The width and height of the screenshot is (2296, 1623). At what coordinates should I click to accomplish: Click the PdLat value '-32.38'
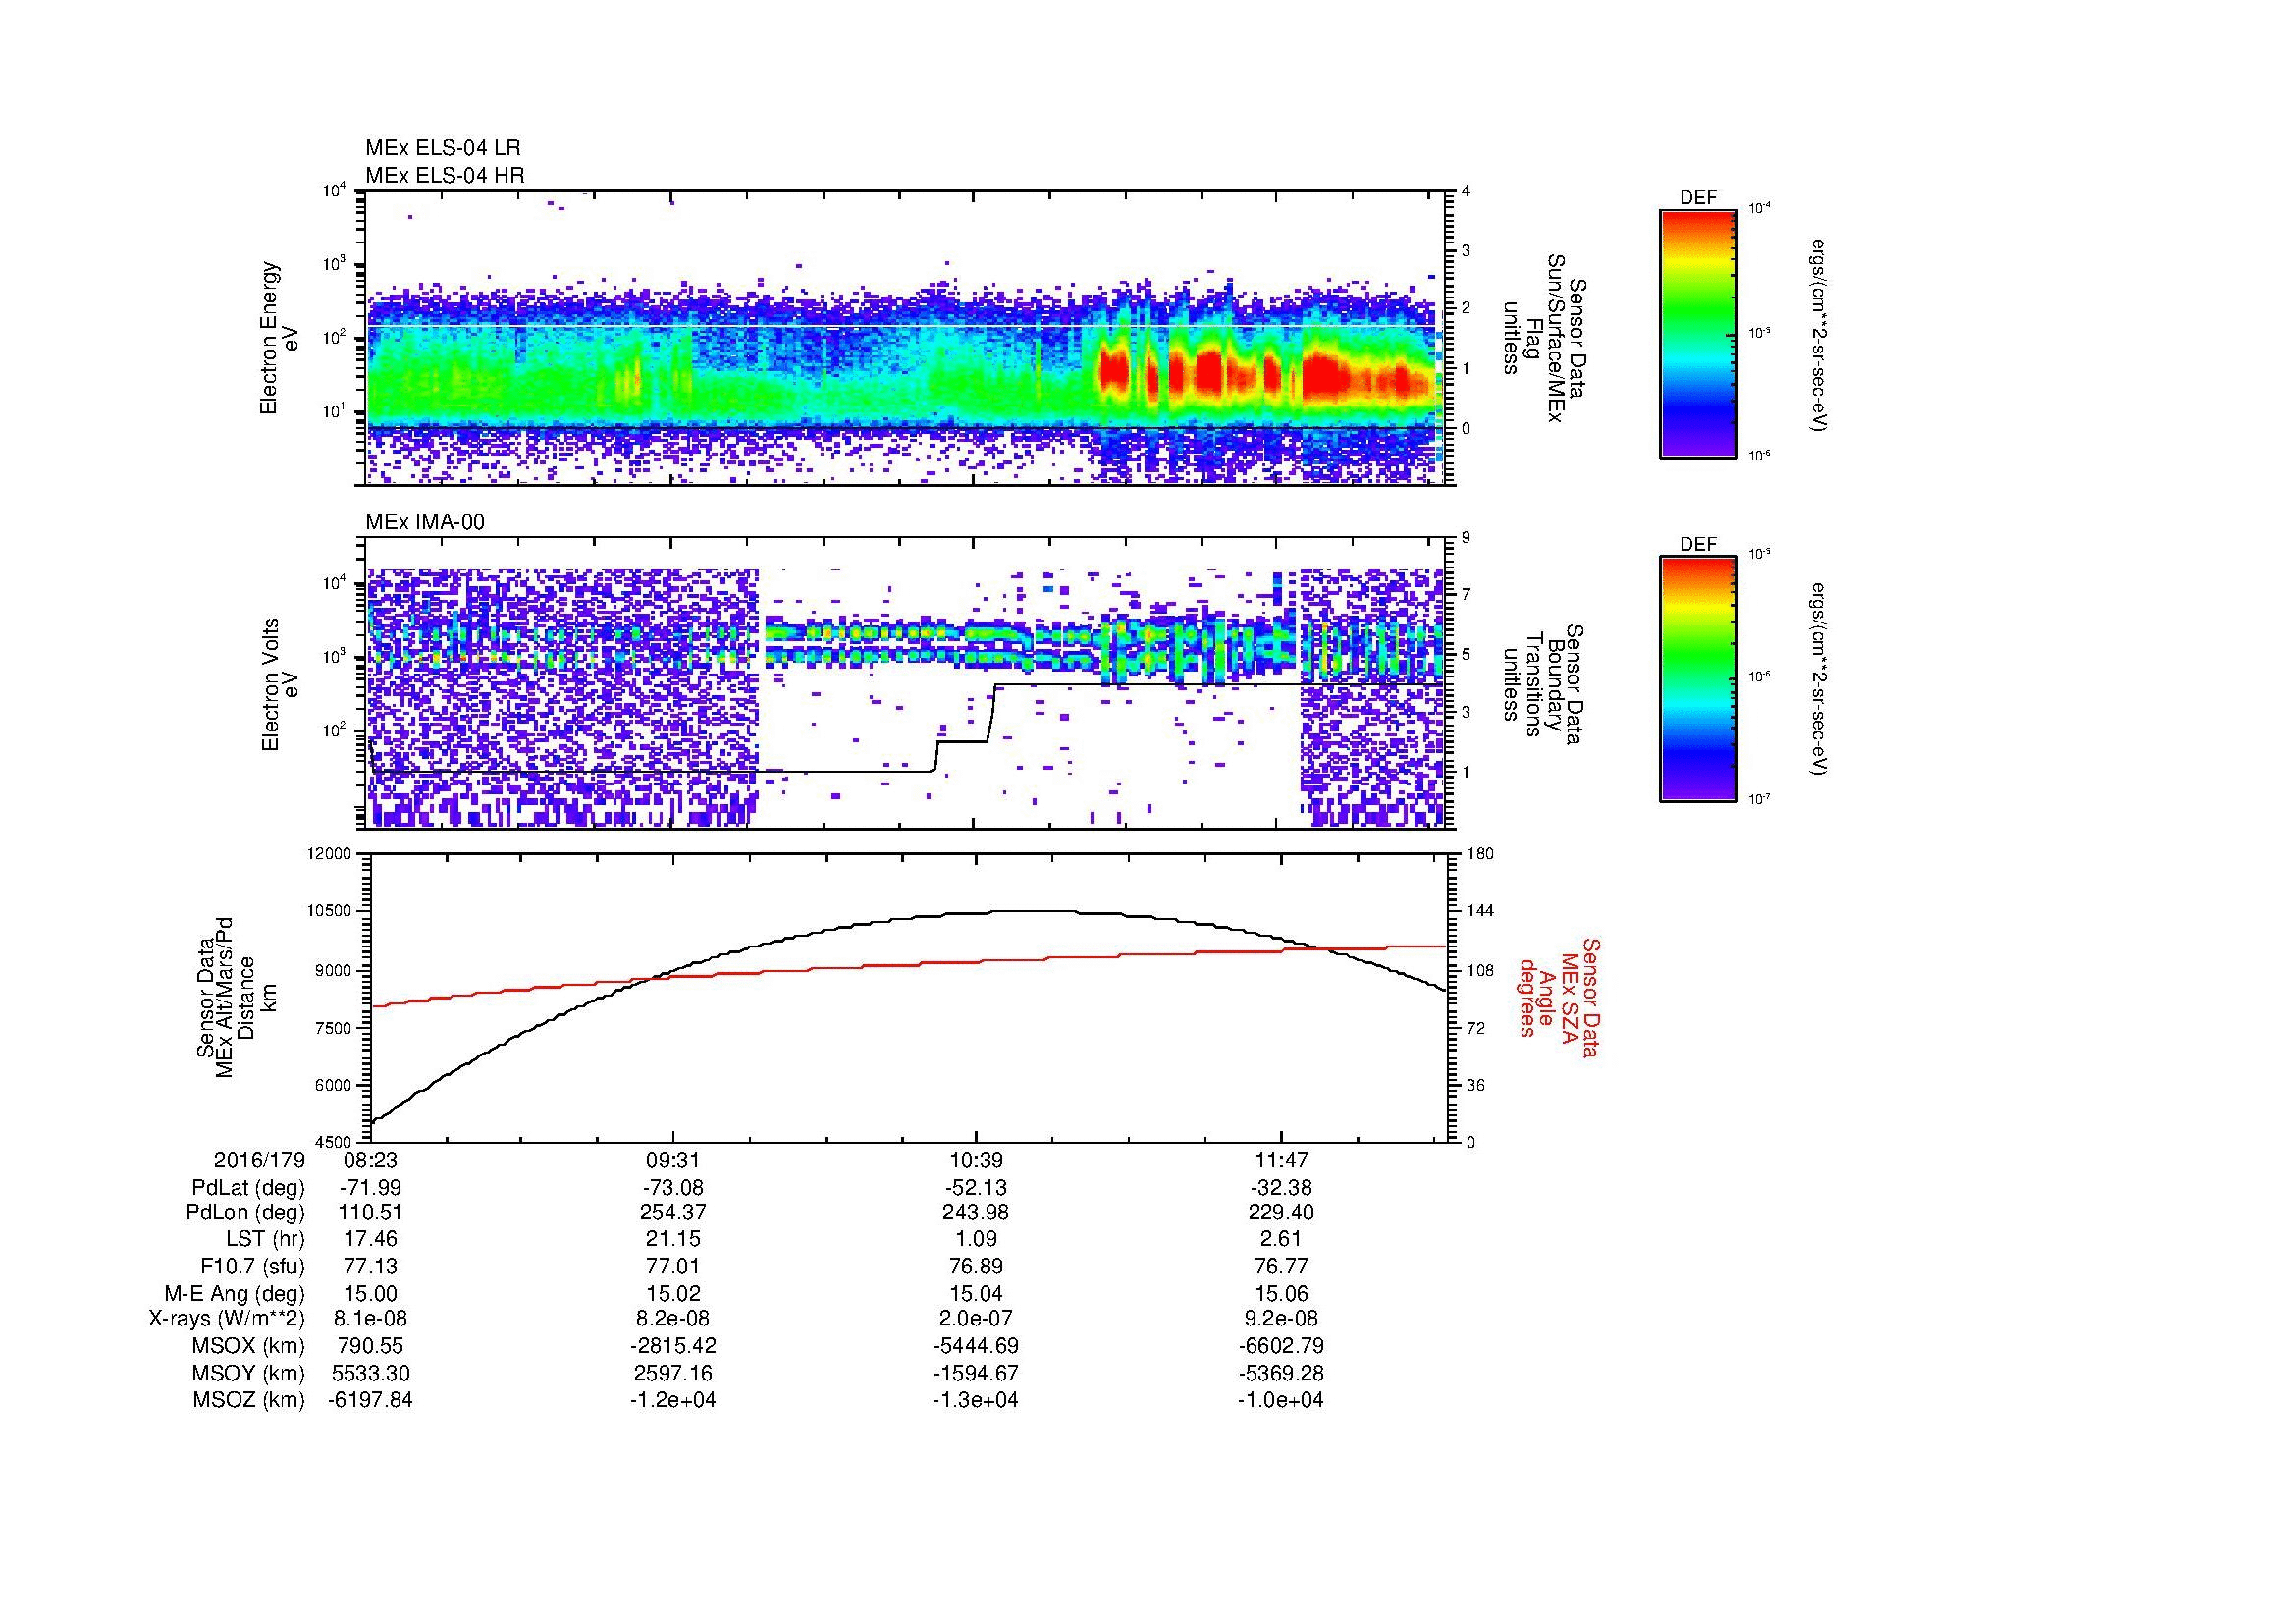pos(1281,1188)
